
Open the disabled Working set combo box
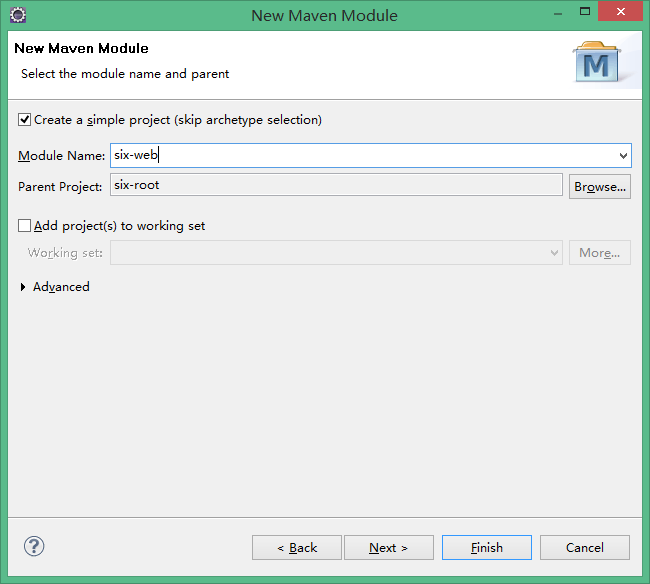336,252
